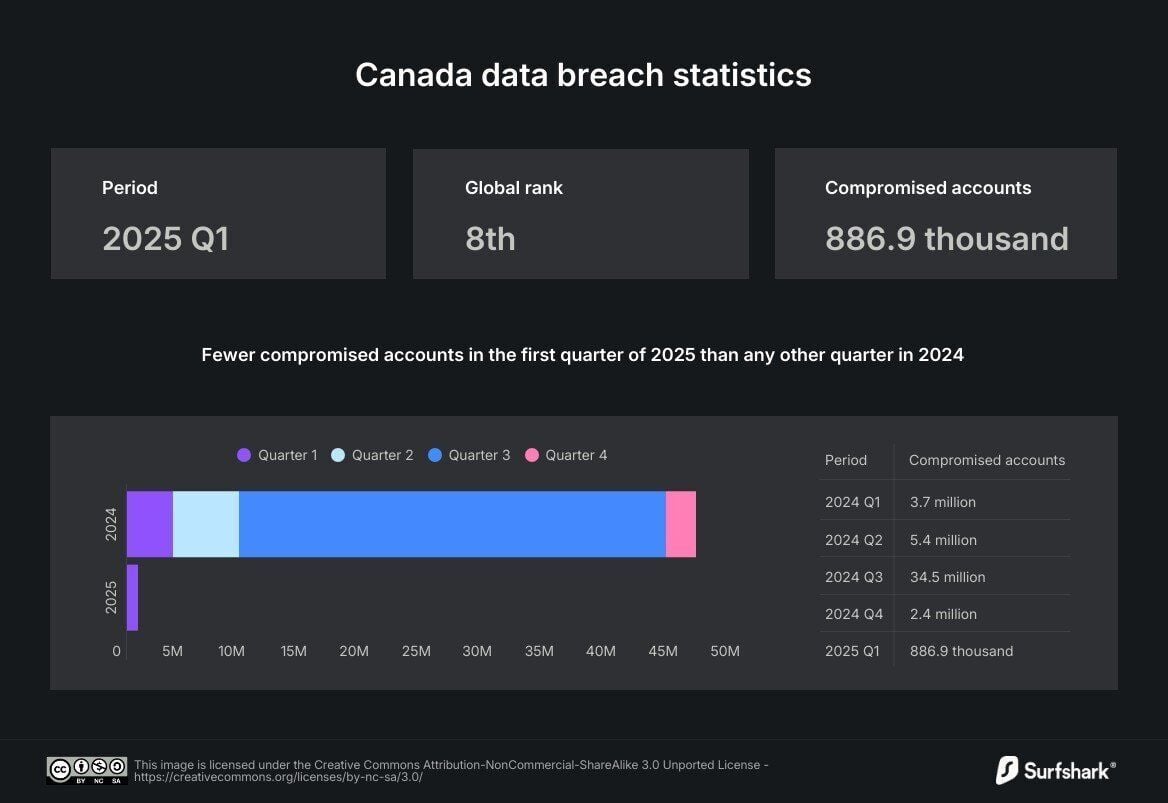Click the Surfshark logo icon
Screen dimensions: 1168x803
pos(1006,770)
